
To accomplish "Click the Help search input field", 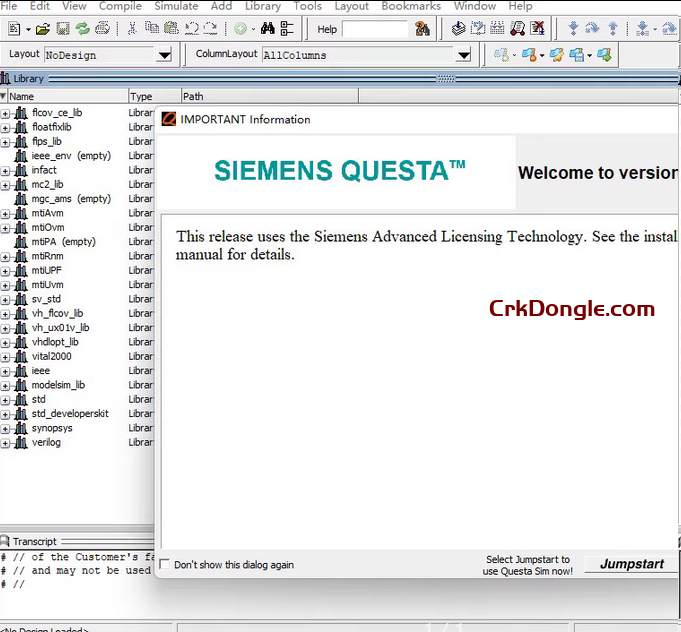I will point(374,29).
